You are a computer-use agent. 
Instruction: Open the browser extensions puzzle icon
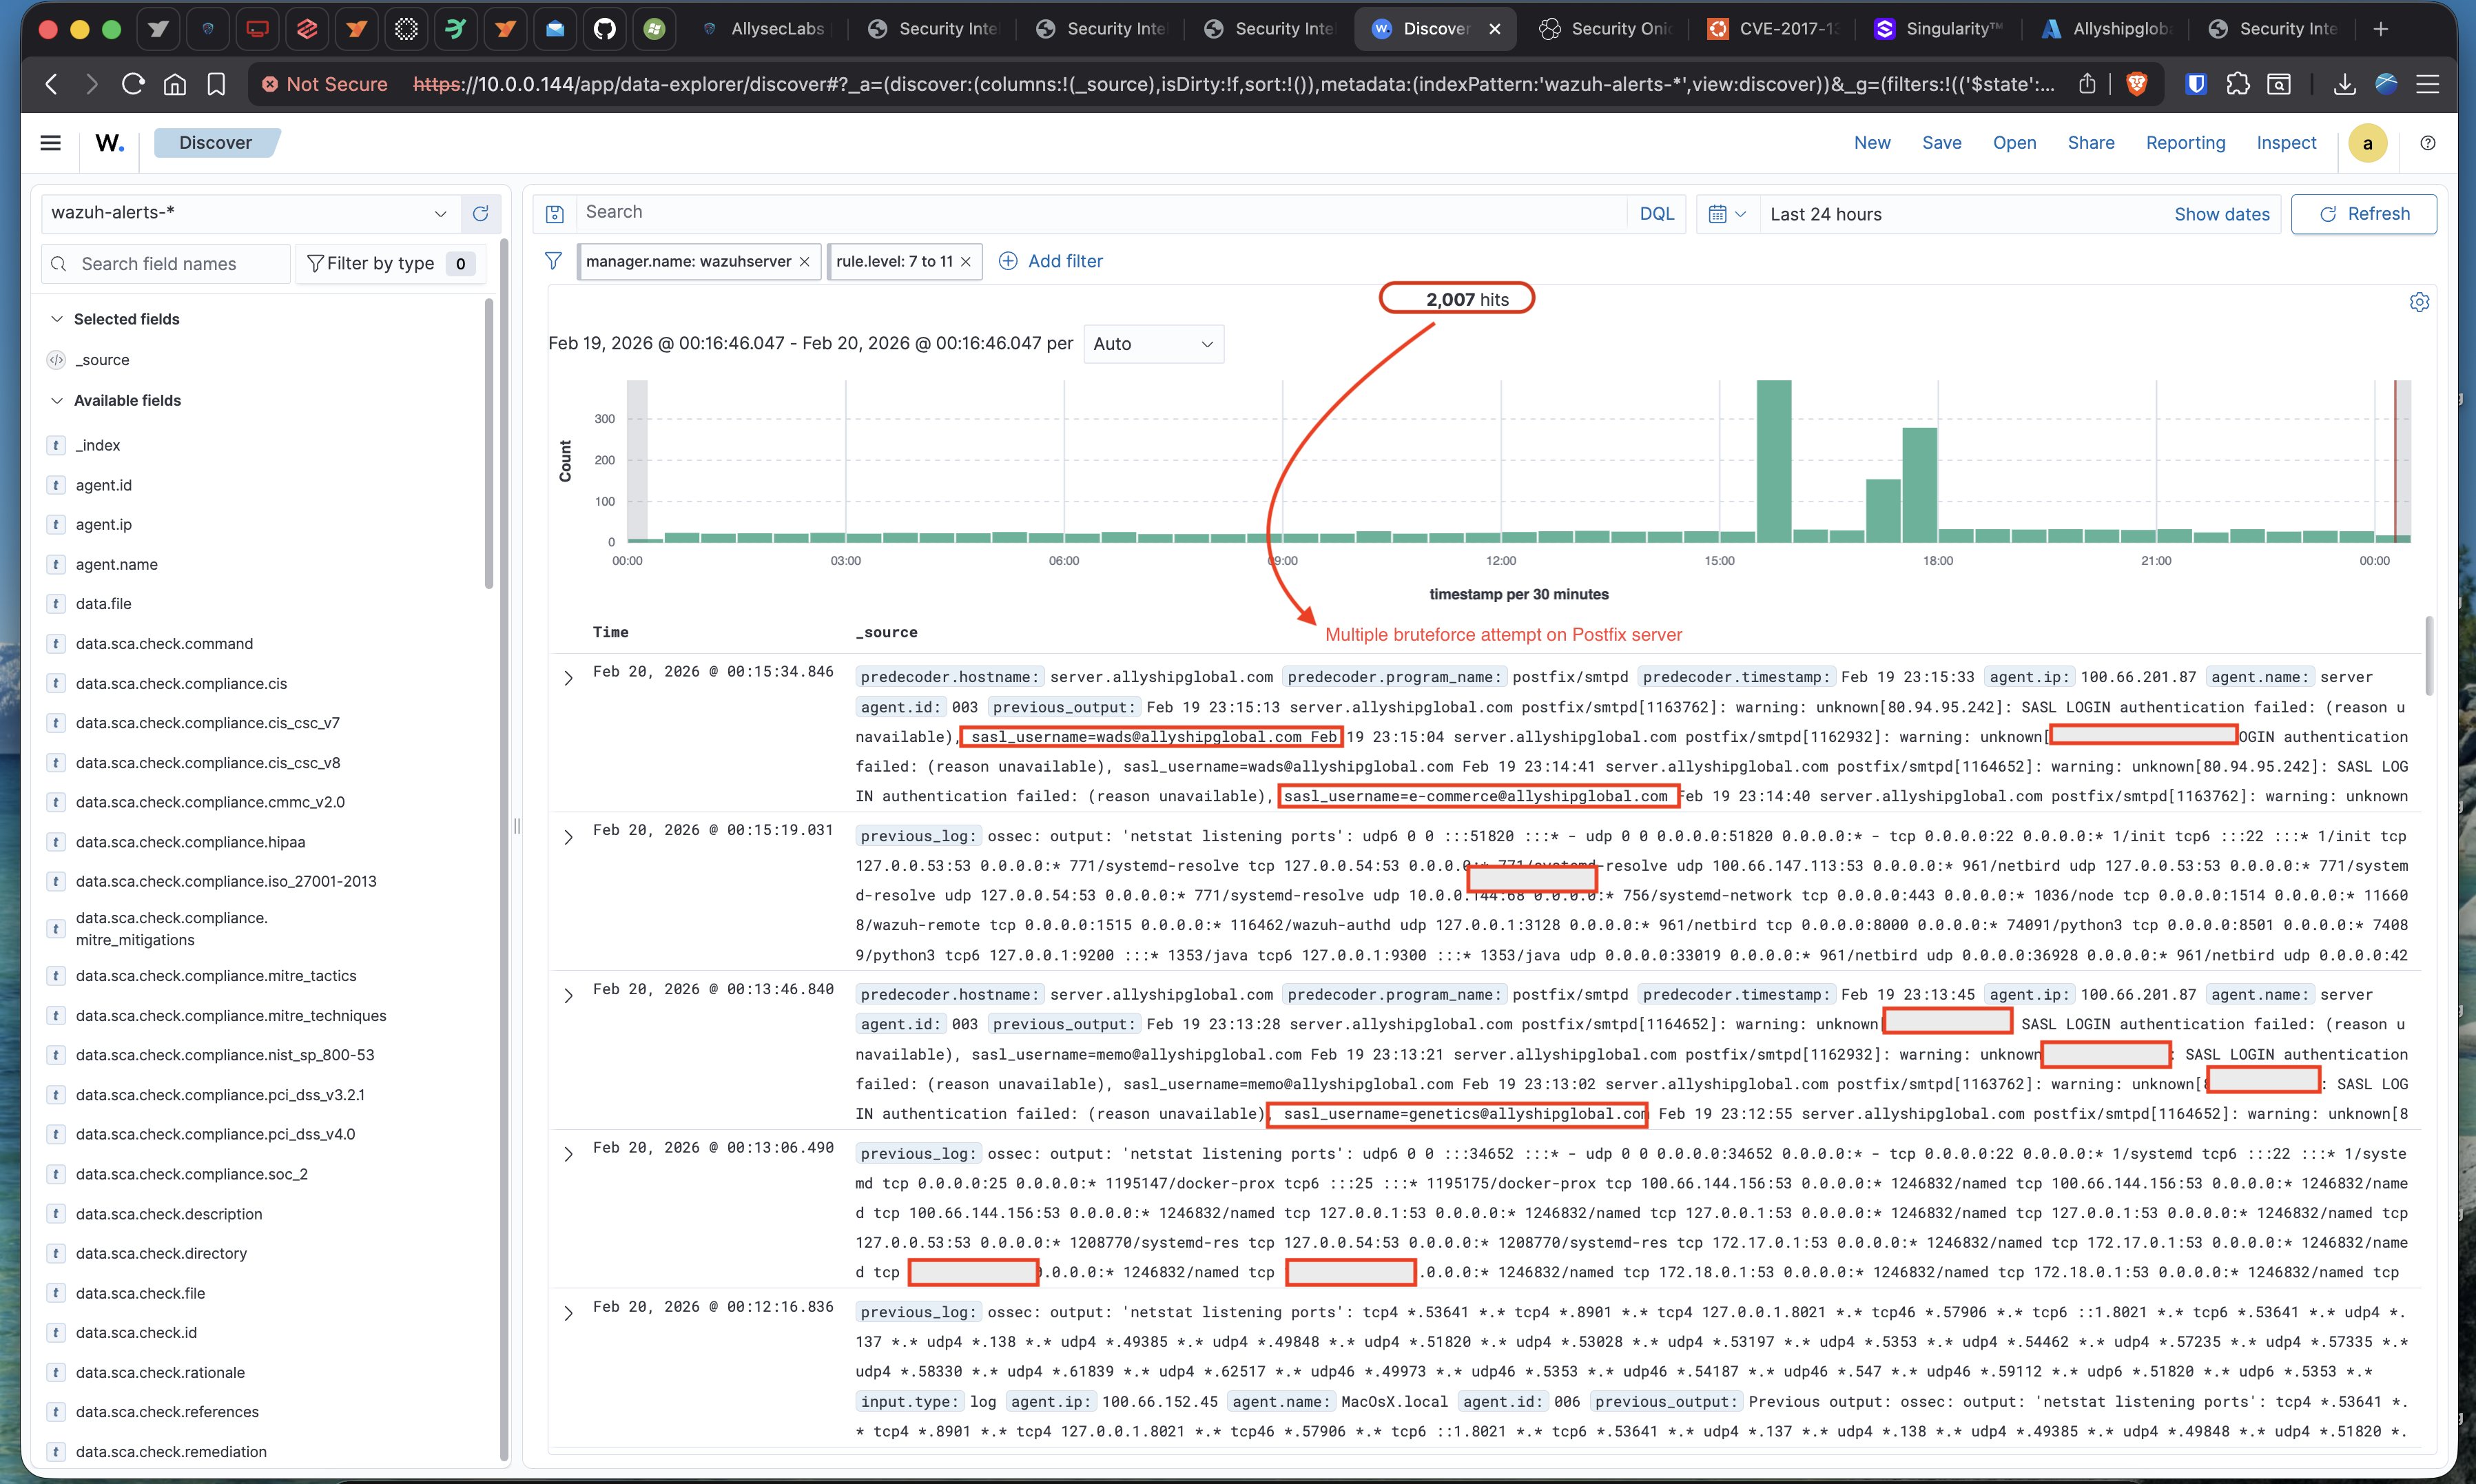pyautogui.click(x=2238, y=84)
